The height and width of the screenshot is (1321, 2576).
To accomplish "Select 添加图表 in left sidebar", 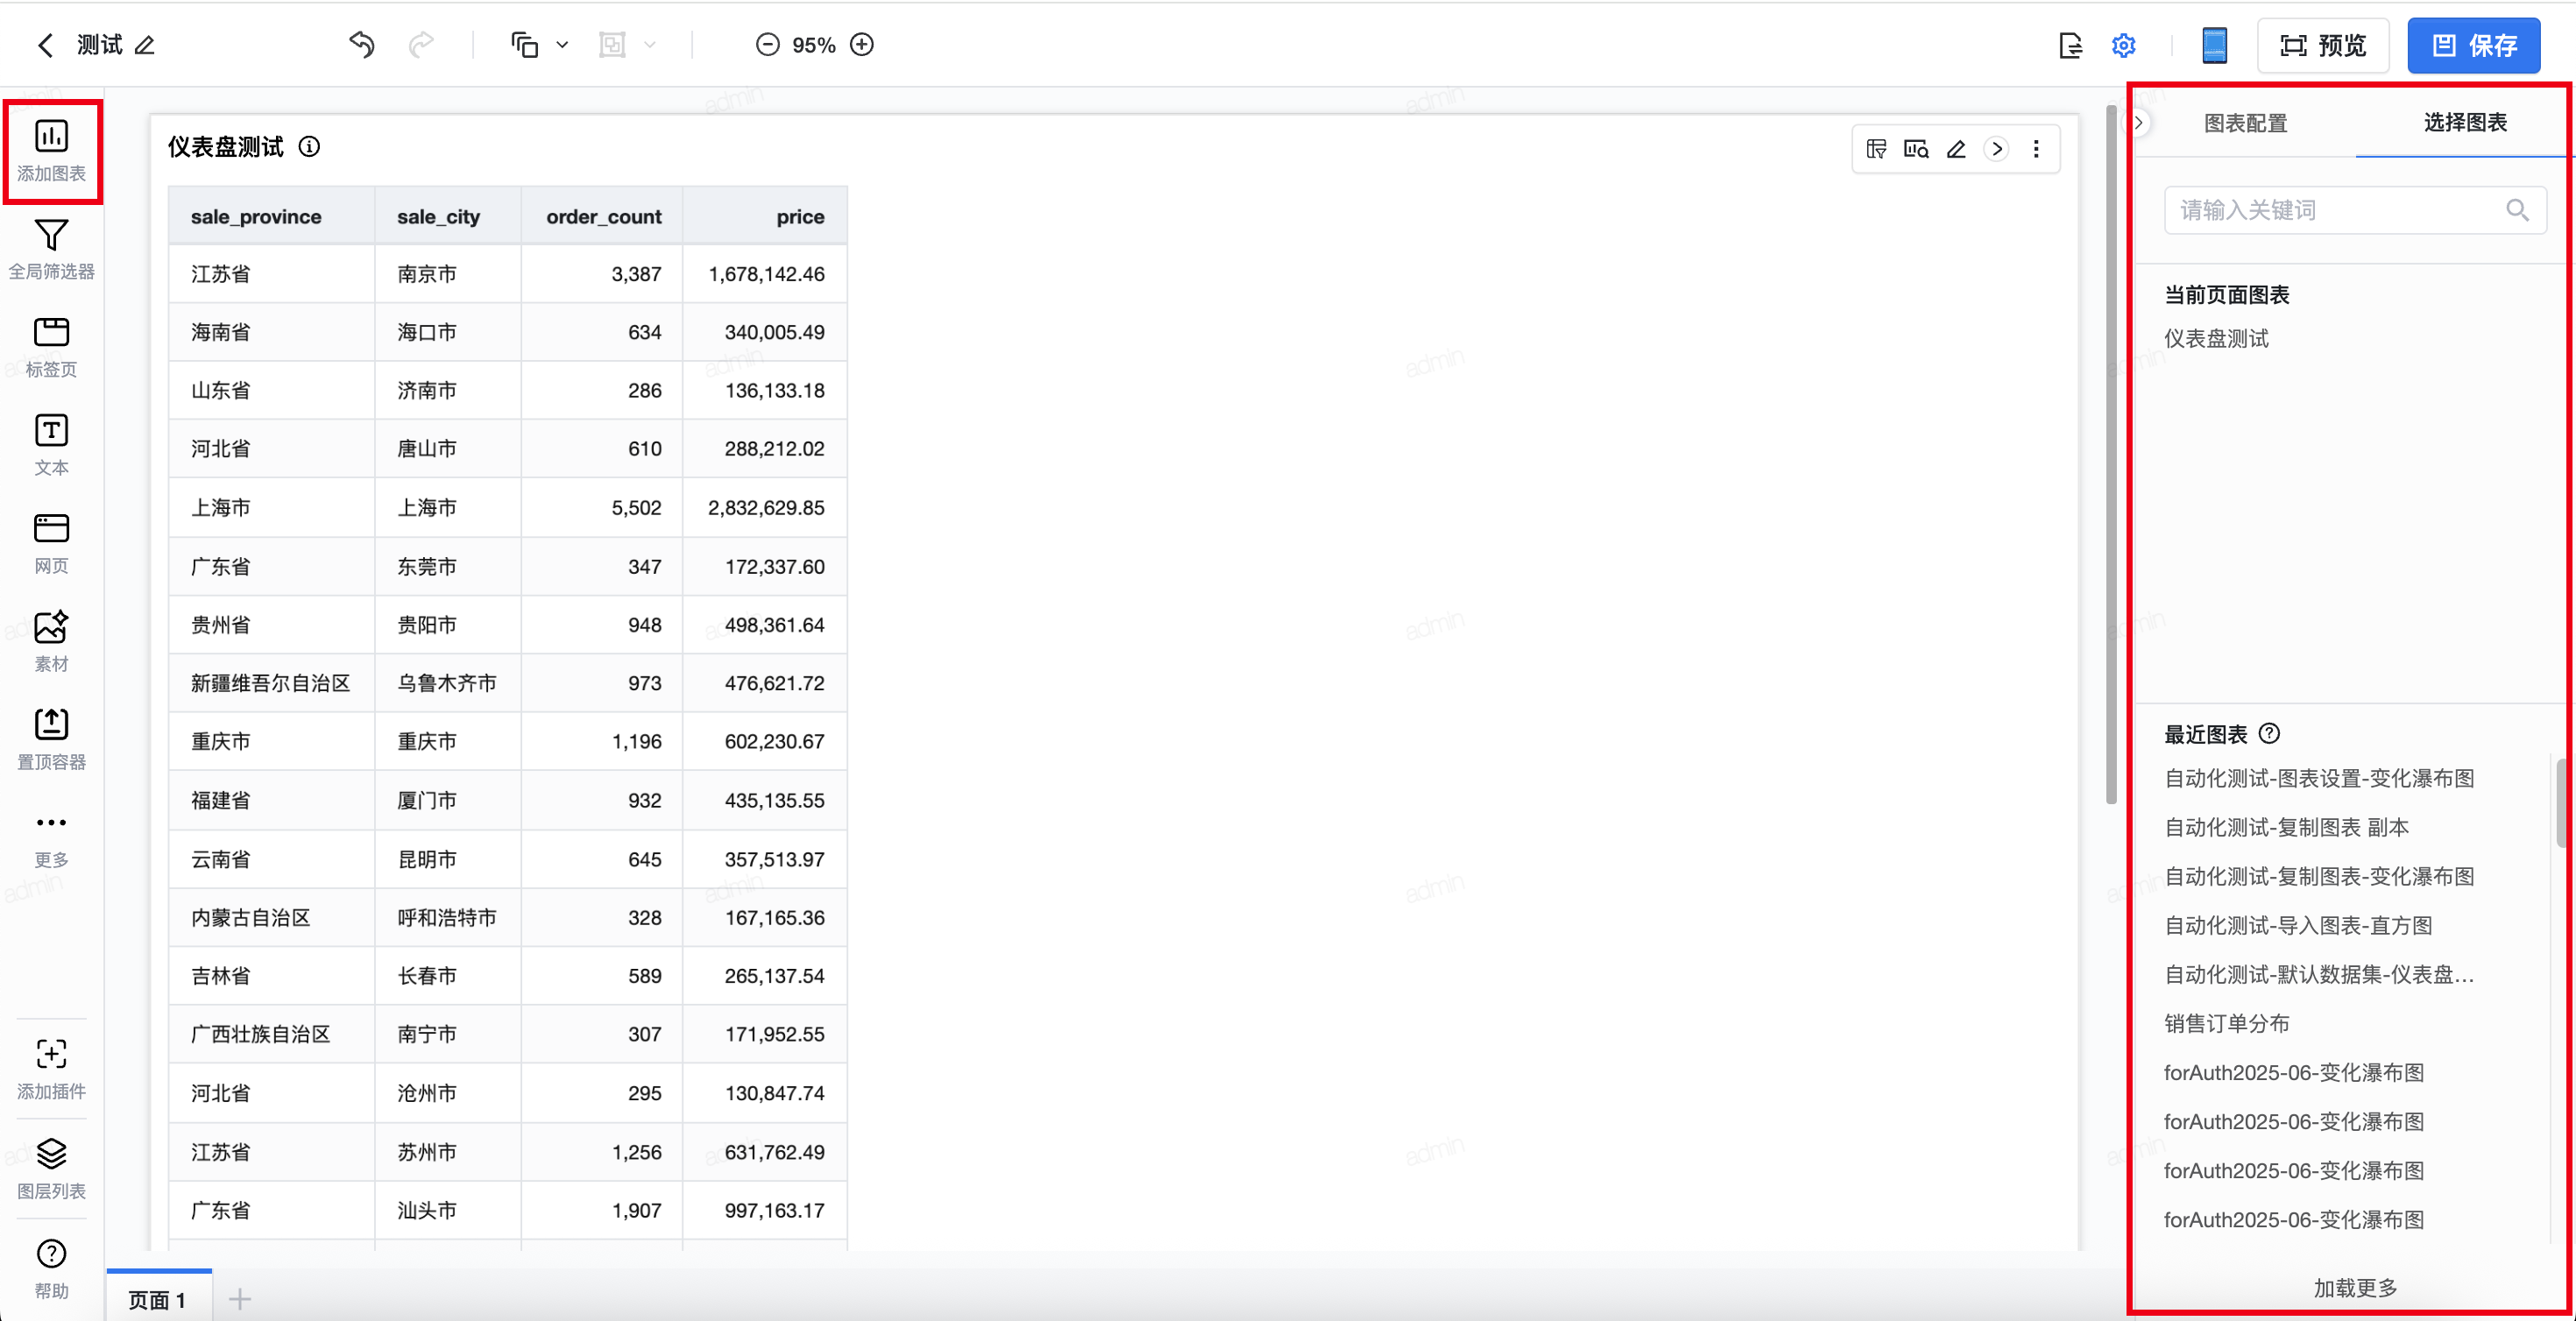I will click(52, 151).
